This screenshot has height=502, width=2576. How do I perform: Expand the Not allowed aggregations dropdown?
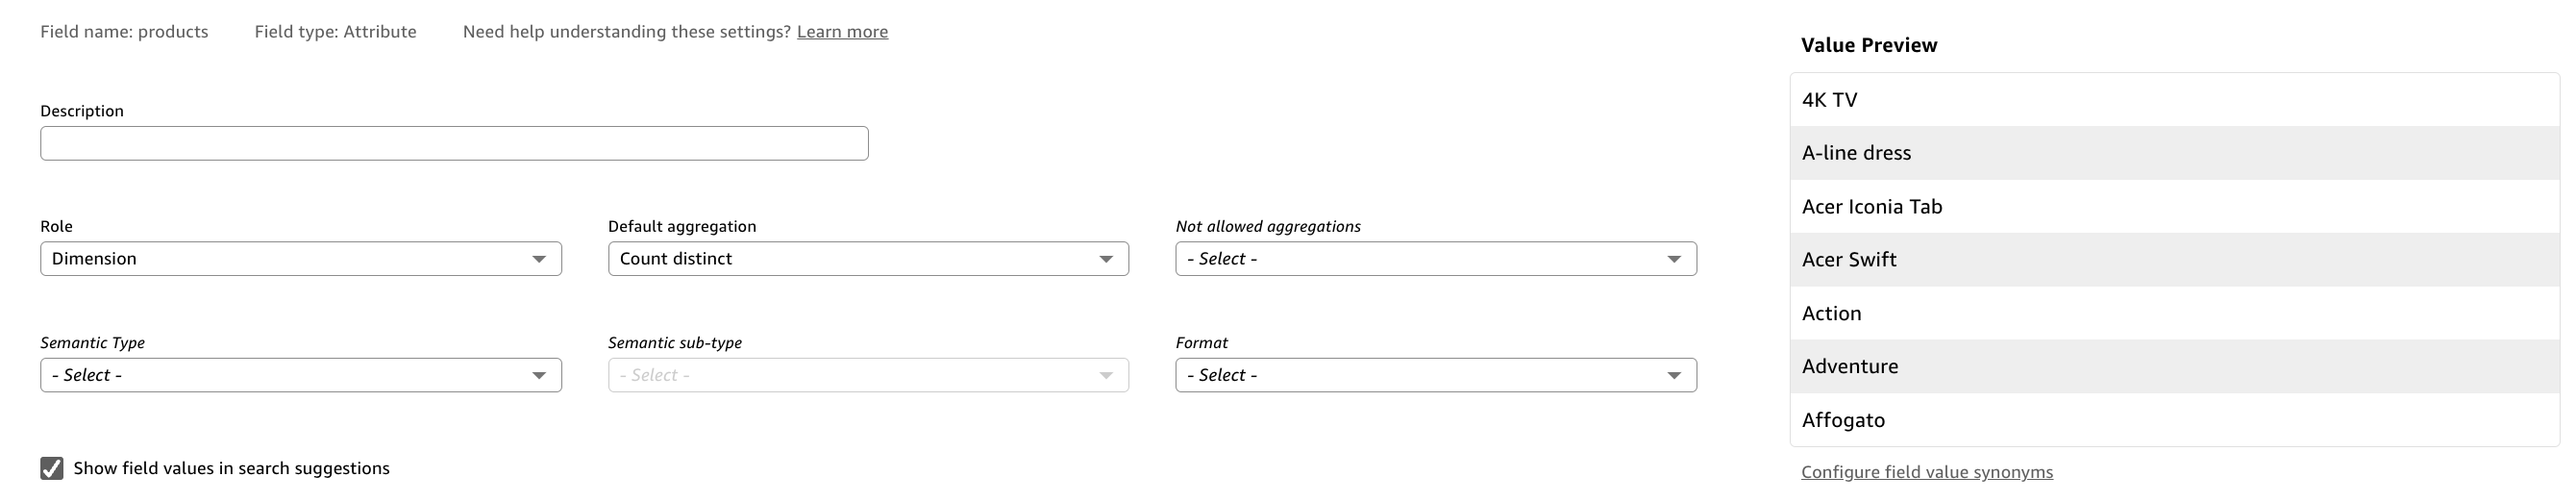(x=1435, y=259)
